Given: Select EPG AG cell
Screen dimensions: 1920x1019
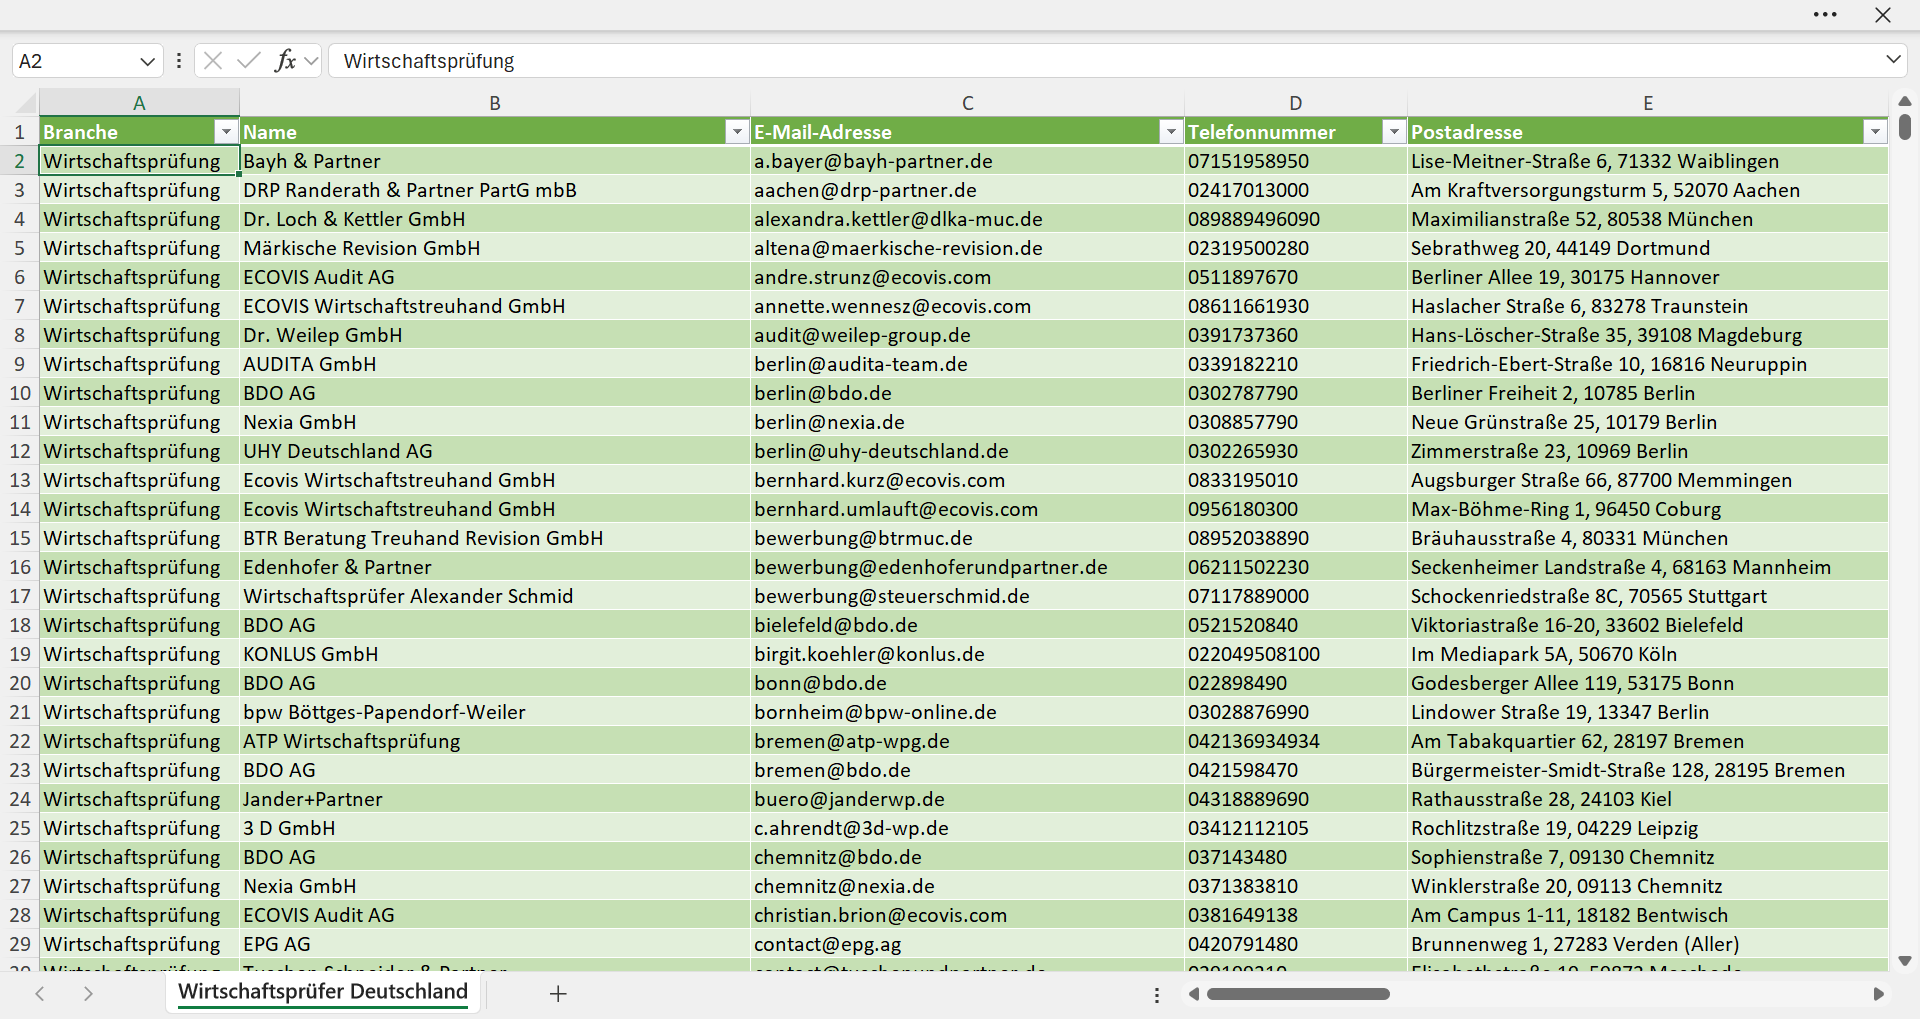Looking at the screenshot, I should pos(495,944).
